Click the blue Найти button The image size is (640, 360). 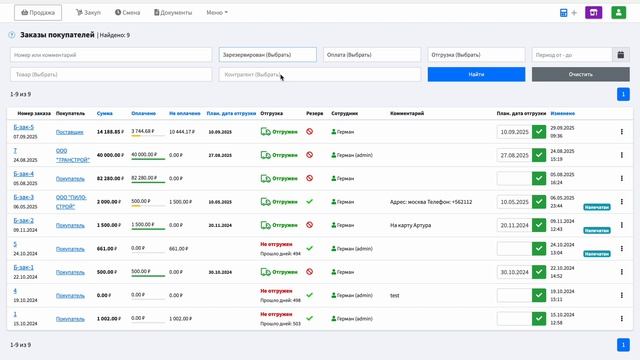point(476,74)
